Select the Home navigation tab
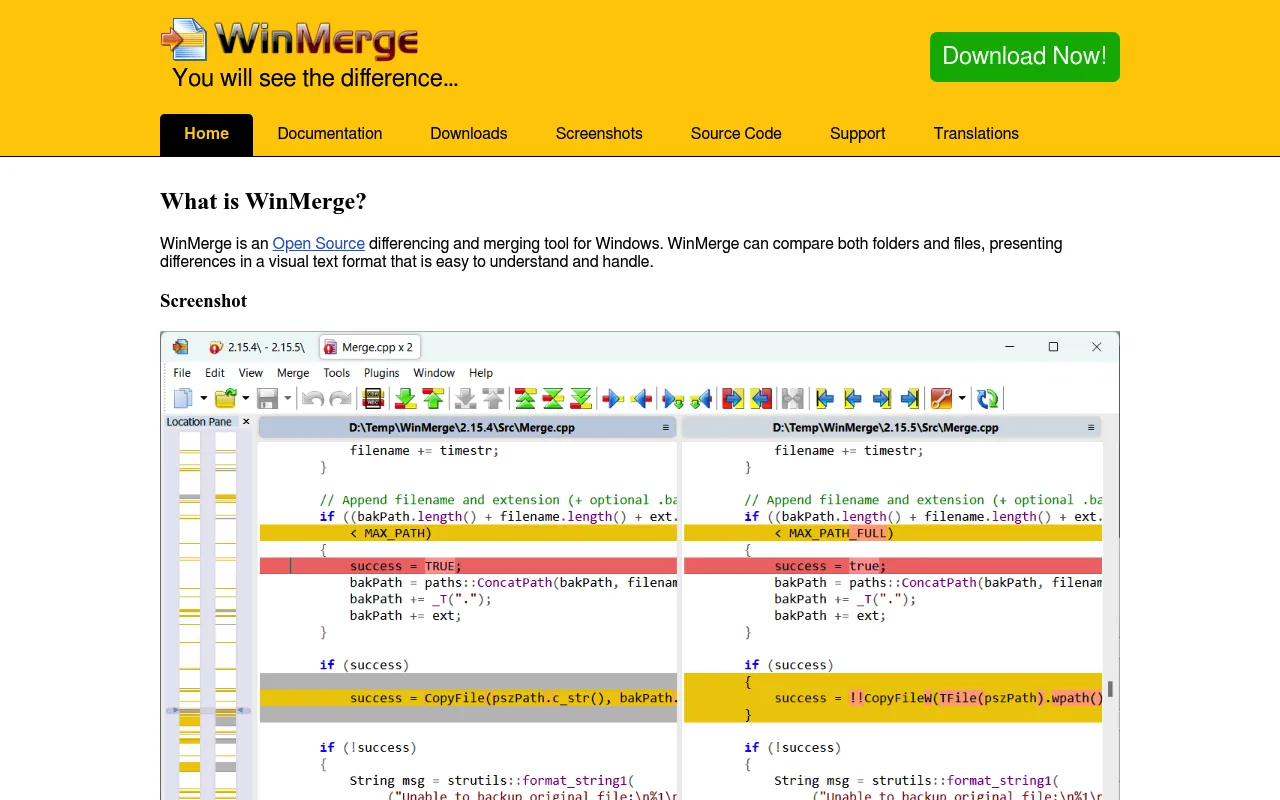 point(206,134)
